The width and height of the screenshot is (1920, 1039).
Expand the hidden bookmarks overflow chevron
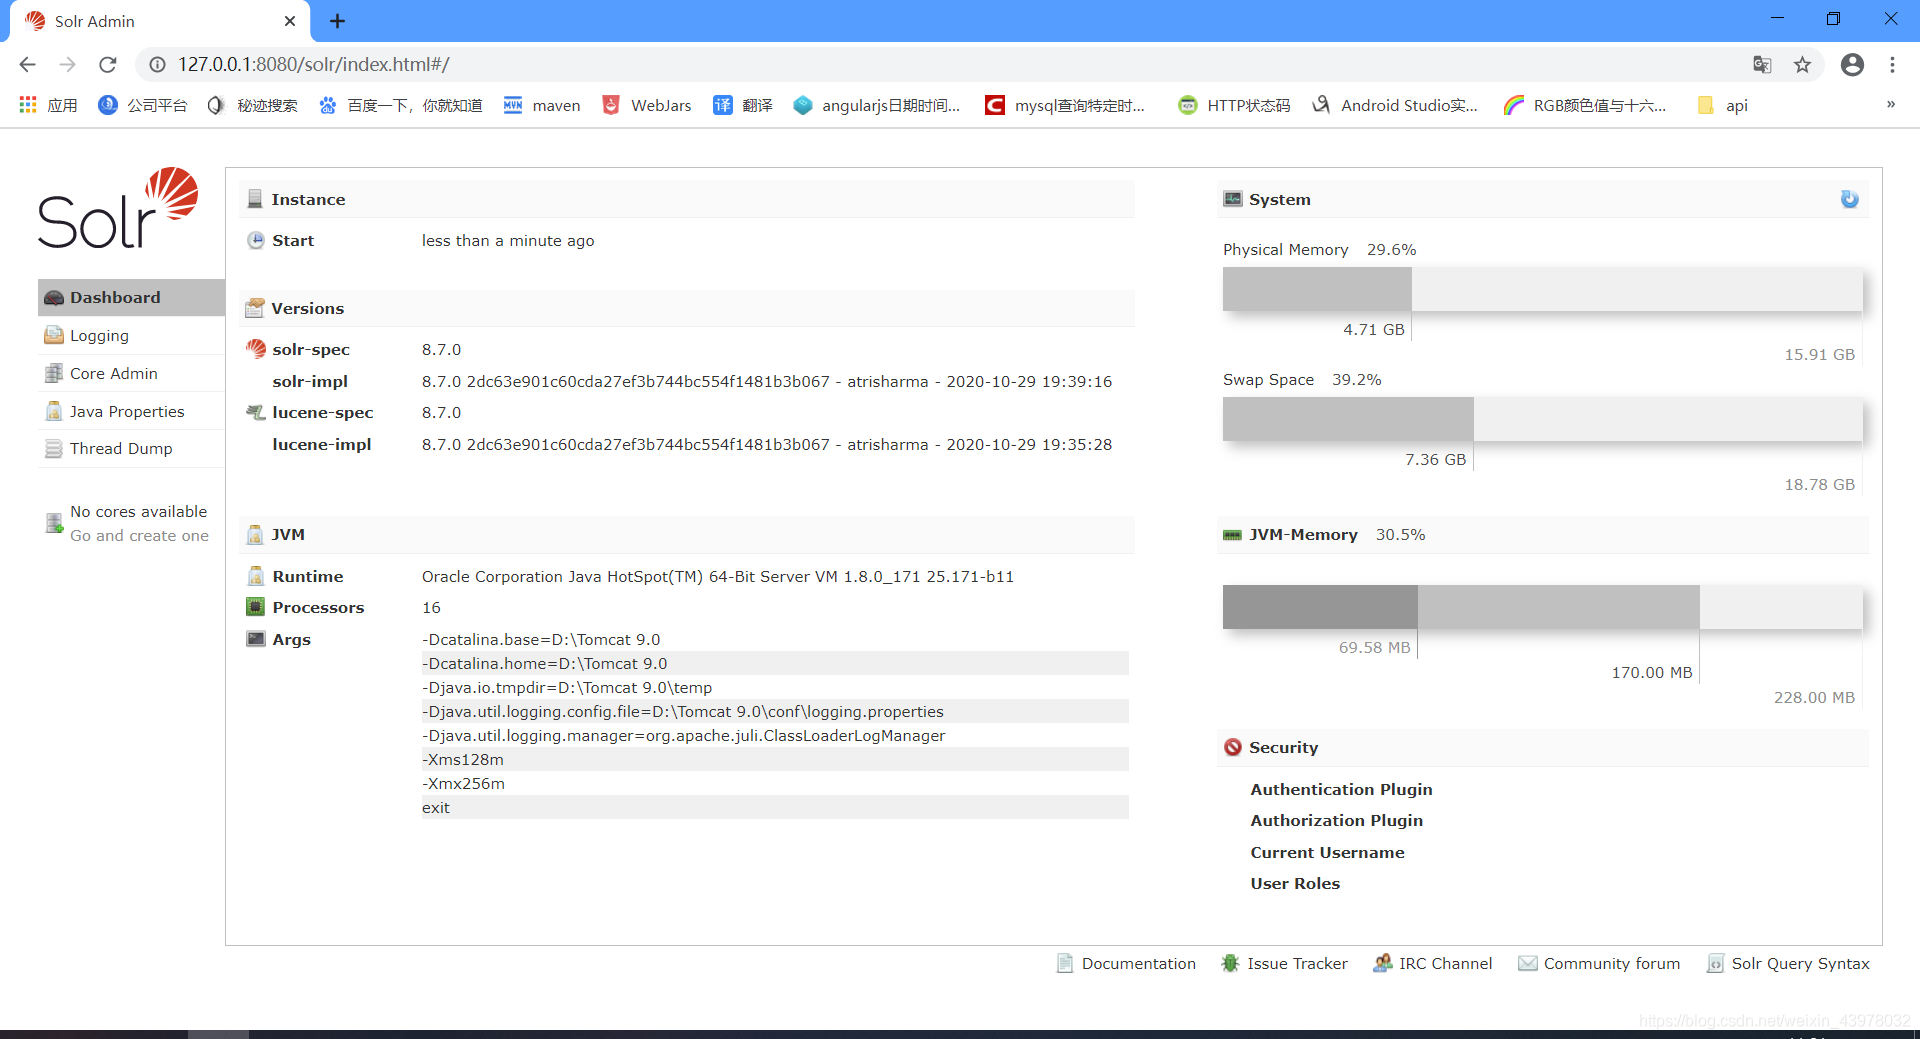pyautogui.click(x=1891, y=104)
